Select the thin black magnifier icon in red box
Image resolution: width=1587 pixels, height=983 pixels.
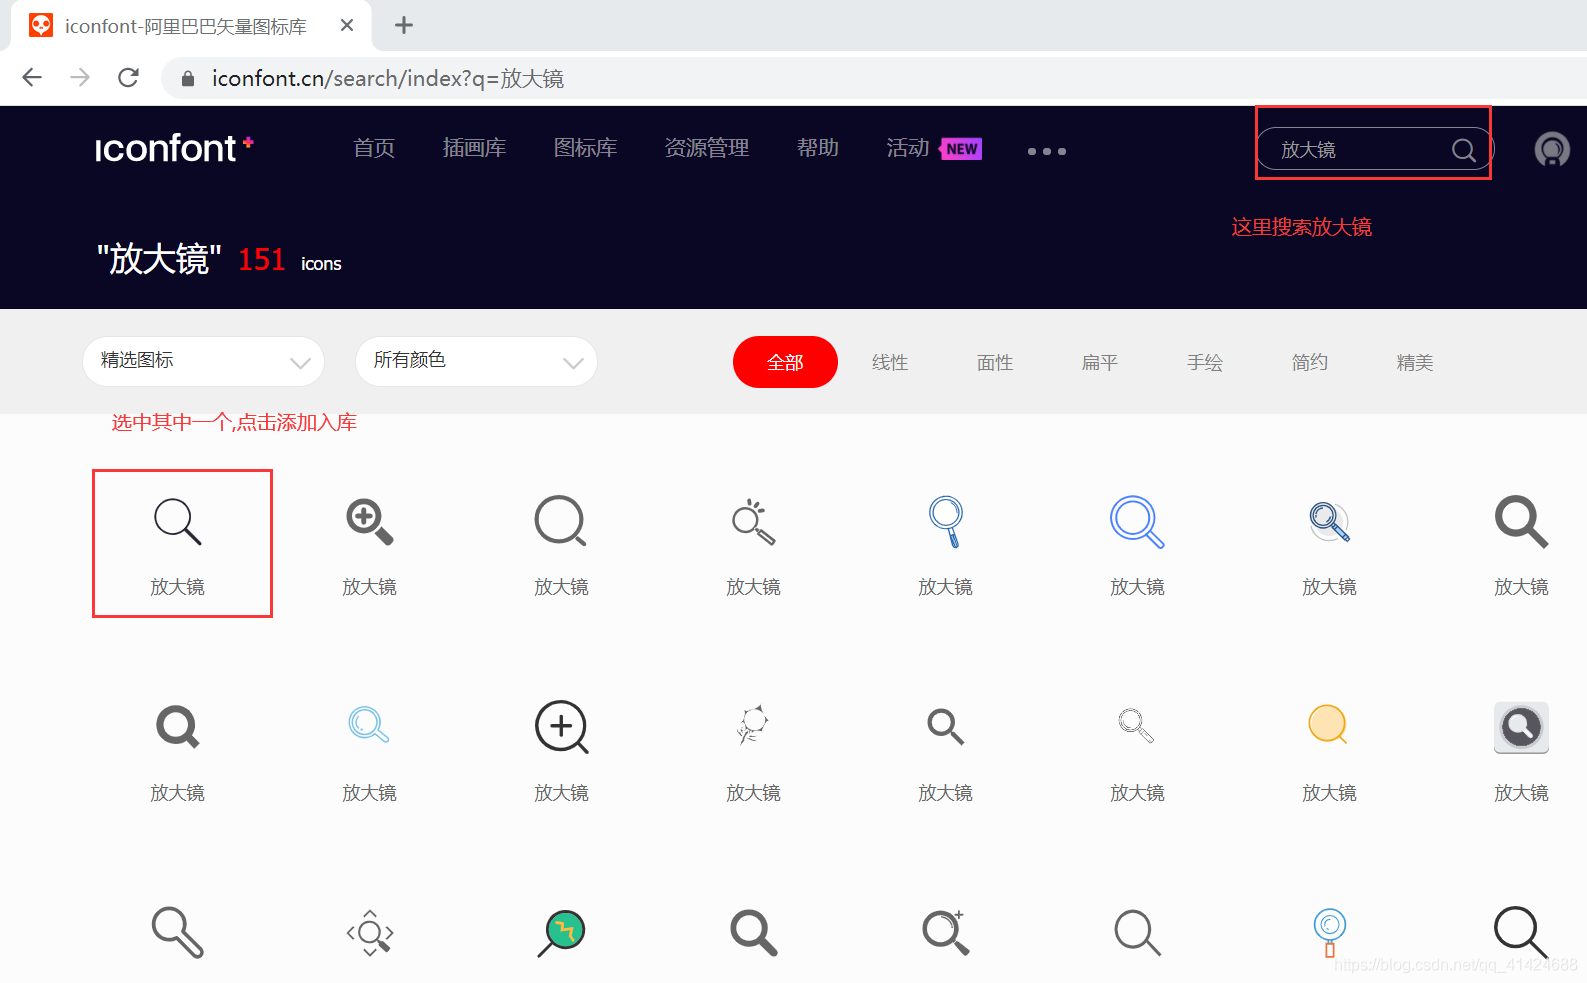[x=178, y=522]
